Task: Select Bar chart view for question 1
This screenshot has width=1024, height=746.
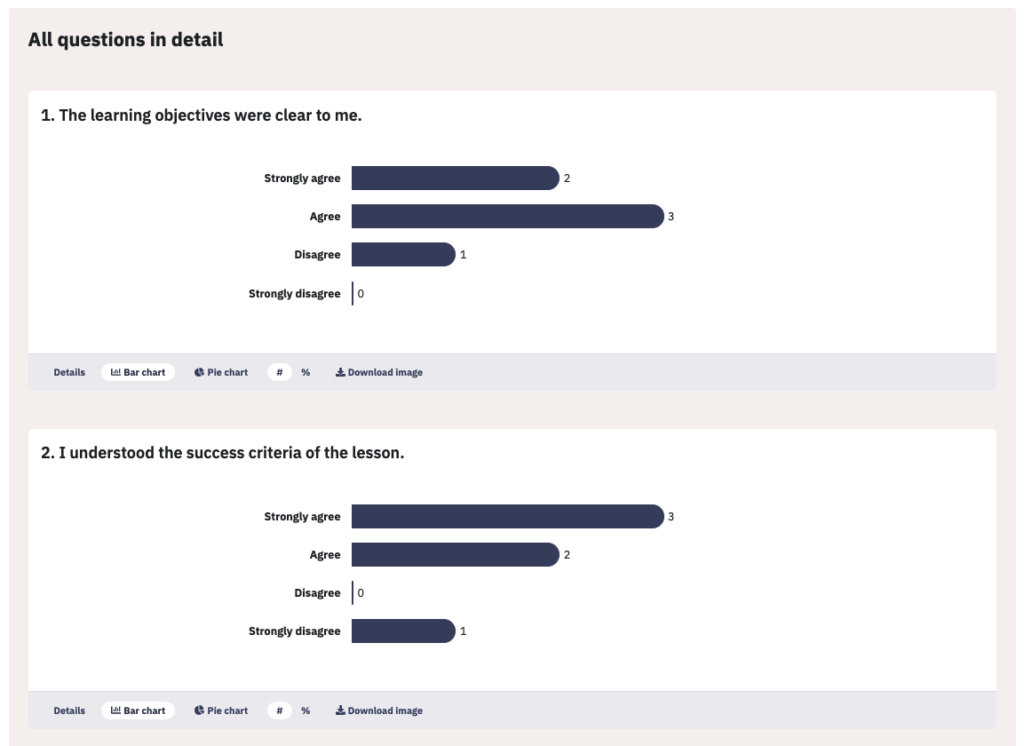Action: (x=138, y=372)
